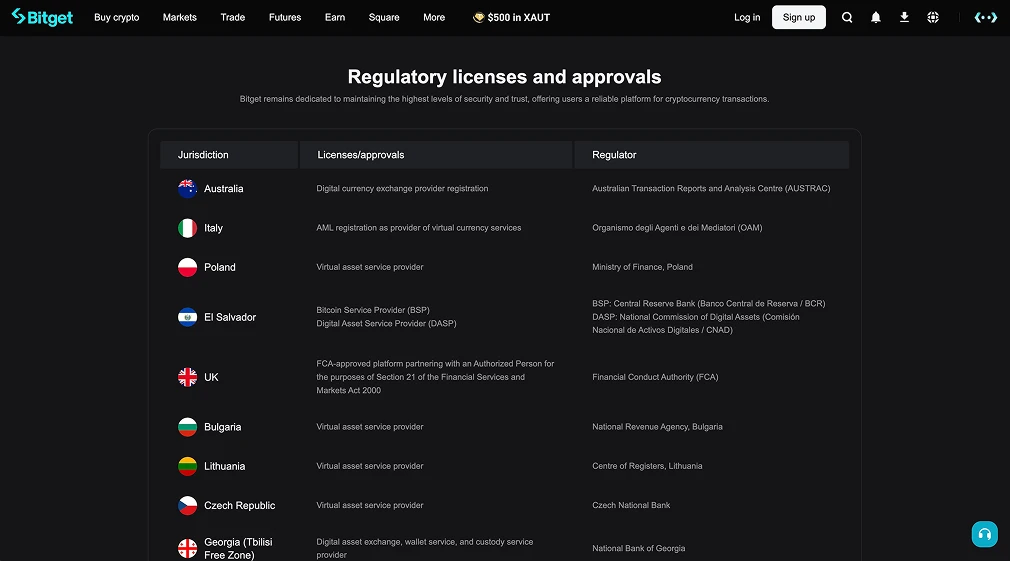Select the Czech Republic jurisdiction label
The width and height of the screenshot is (1010, 561).
coord(240,506)
